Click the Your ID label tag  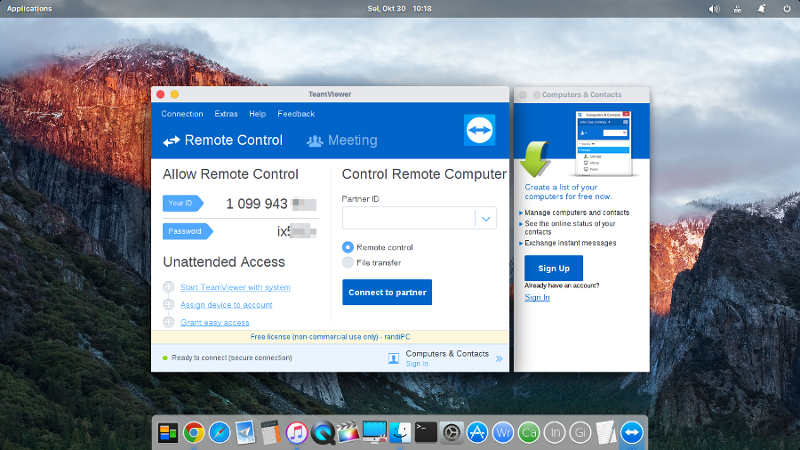pos(183,203)
